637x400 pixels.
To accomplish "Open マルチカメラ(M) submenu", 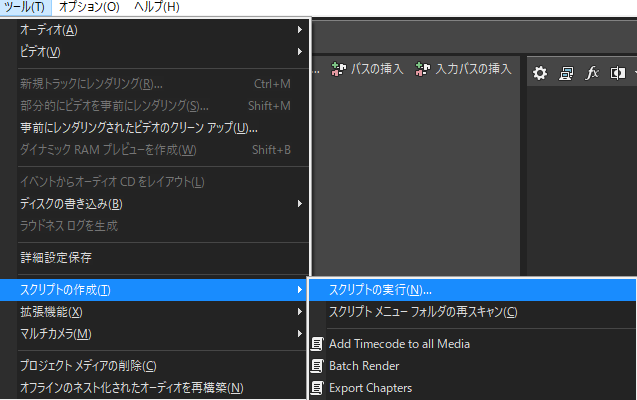I will tap(154, 334).
